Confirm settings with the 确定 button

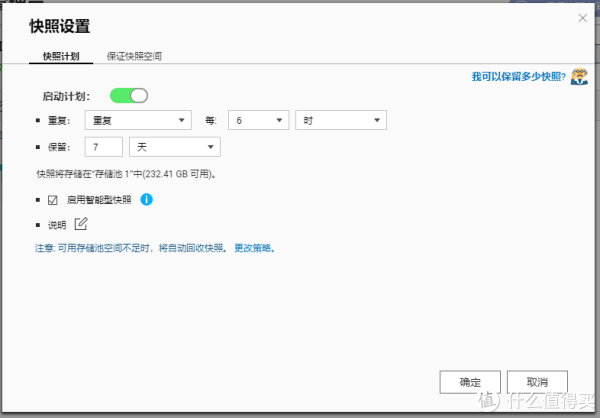469,382
